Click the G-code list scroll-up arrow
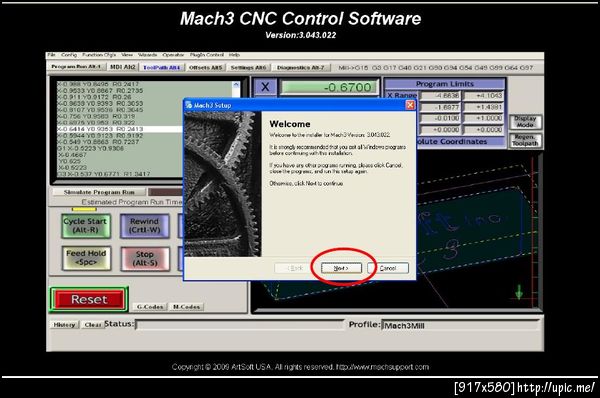This screenshot has width=600, height=398. point(236,85)
